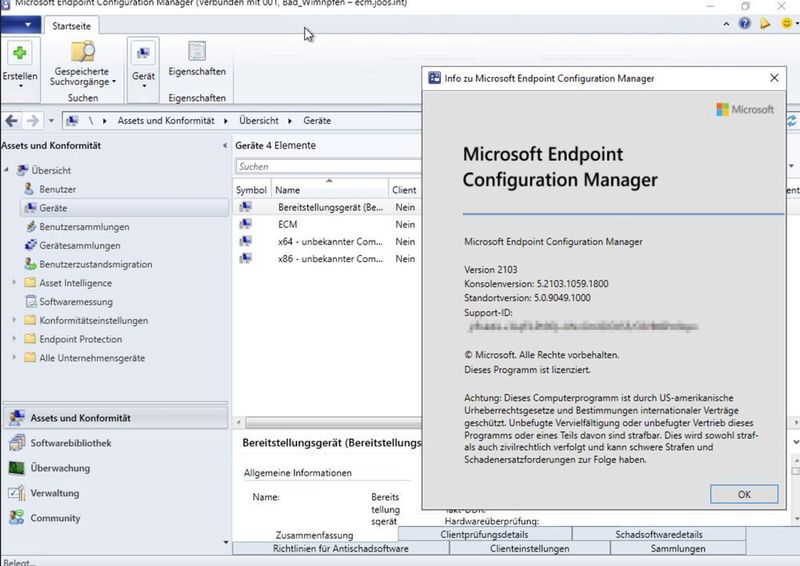Image resolution: width=800 pixels, height=566 pixels.
Task: Click the back navigation arrow
Action: click(12, 121)
